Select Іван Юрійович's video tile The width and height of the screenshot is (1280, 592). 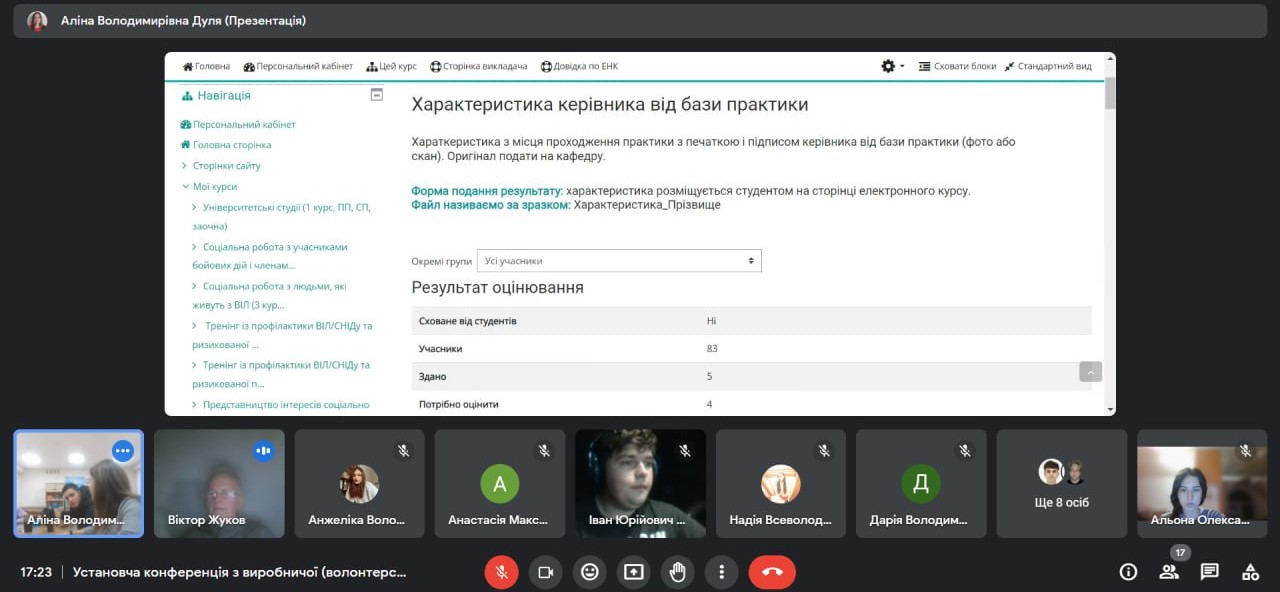click(x=640, y=484)
